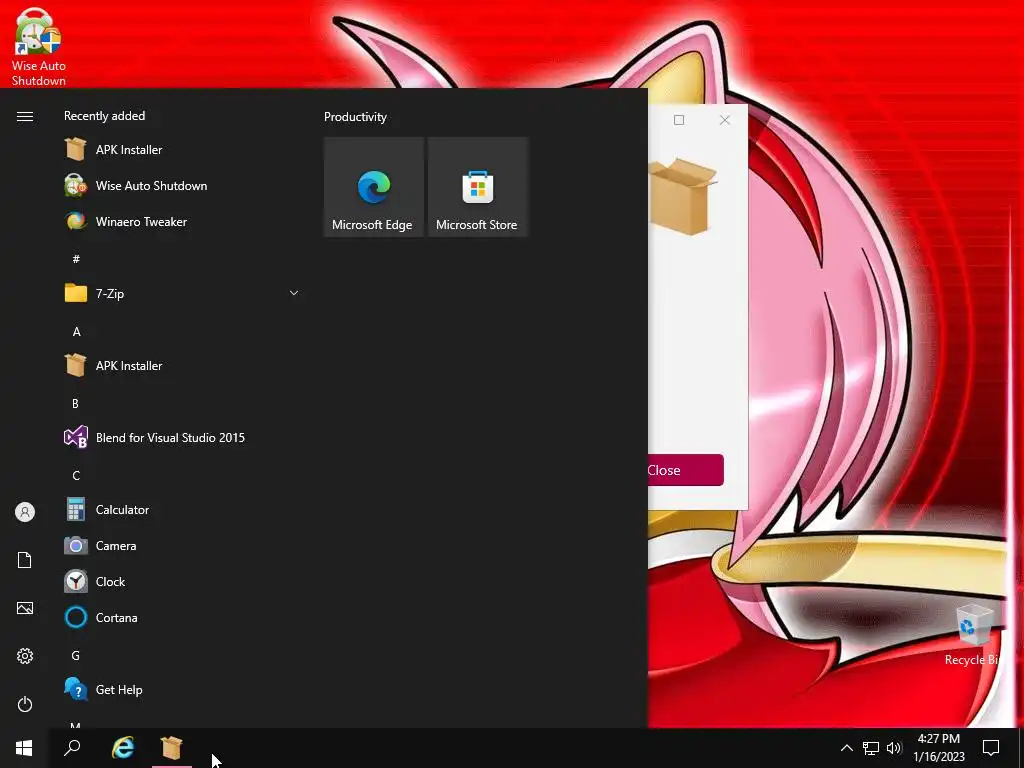Open Documents from the Start sidebar
1024x768 pixels.
tap(25, 560)
